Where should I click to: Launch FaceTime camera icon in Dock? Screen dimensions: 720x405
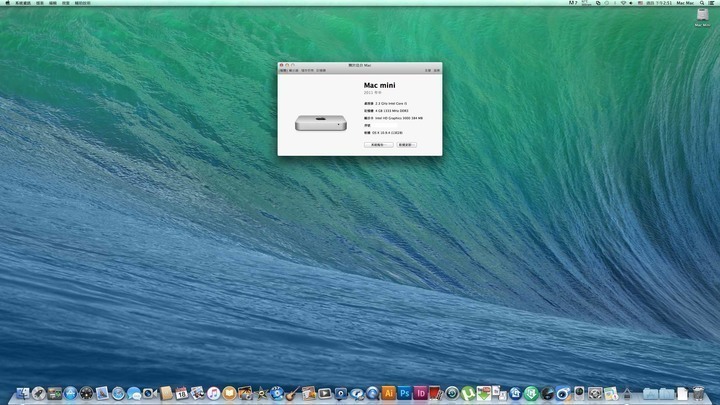point(150,393)
